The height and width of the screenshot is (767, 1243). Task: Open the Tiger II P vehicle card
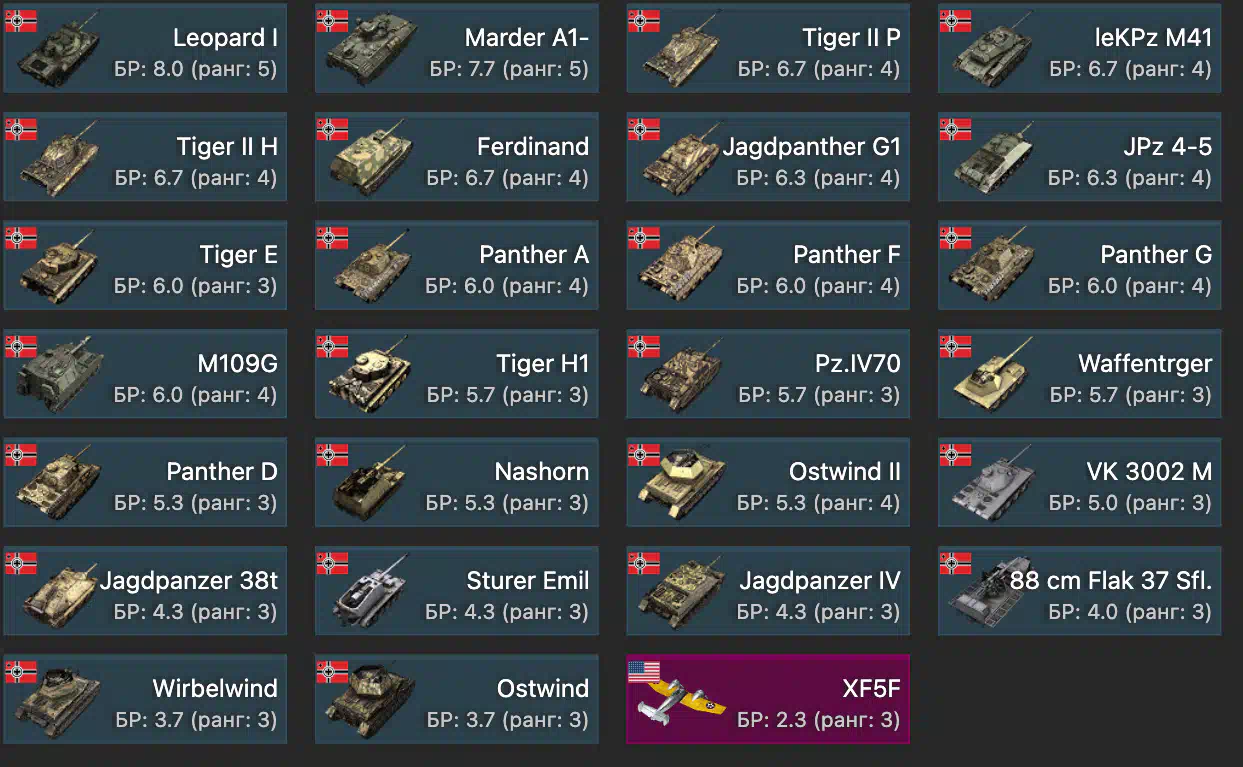click(768, 48)
